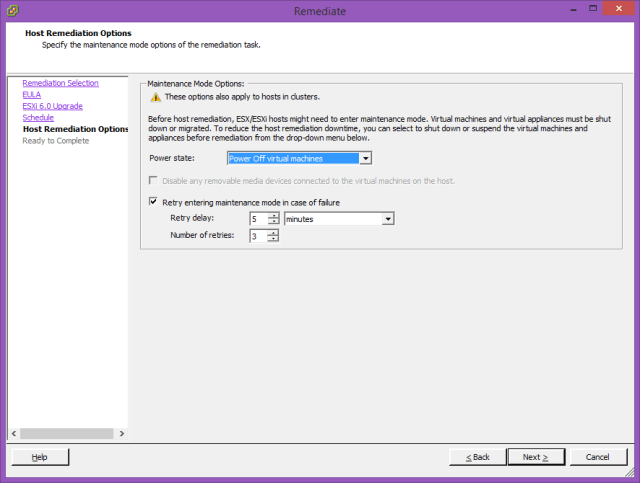
Task: Cancel the remediation wizard
Action: click(x=598, y=457)
